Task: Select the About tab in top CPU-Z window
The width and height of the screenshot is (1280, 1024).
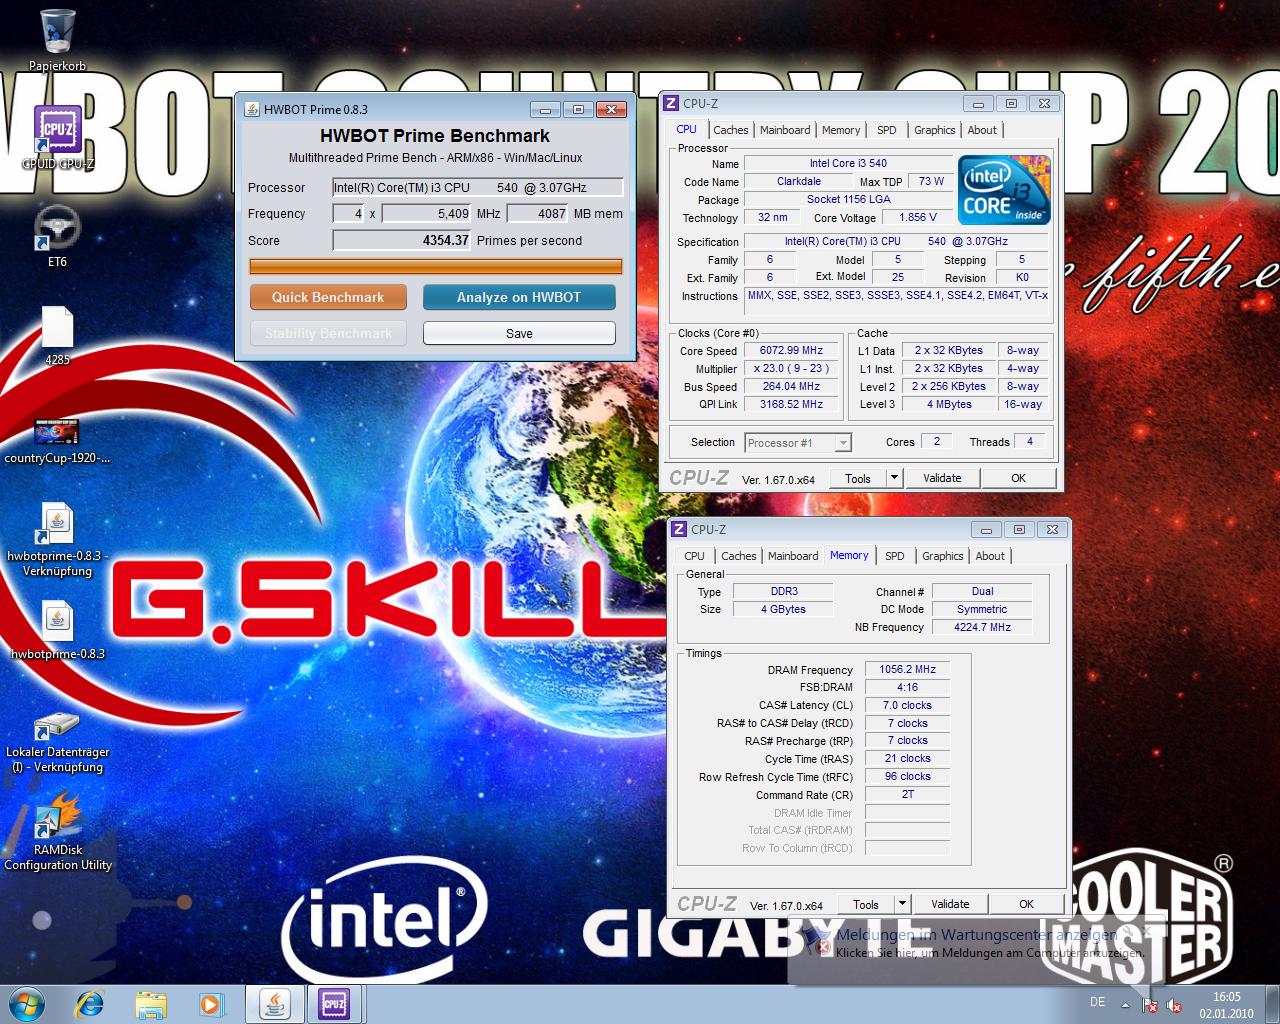Action: click(982, 130)
